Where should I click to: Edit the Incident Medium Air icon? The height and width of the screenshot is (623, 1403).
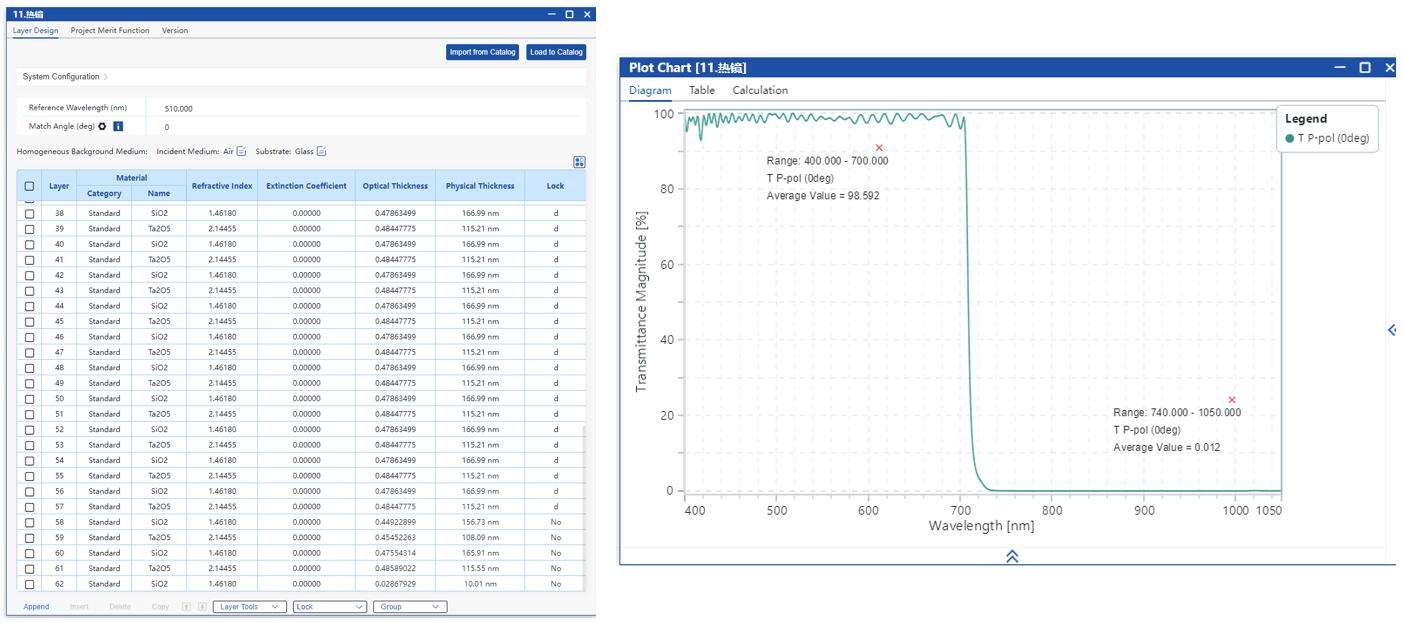click(241, 152)
